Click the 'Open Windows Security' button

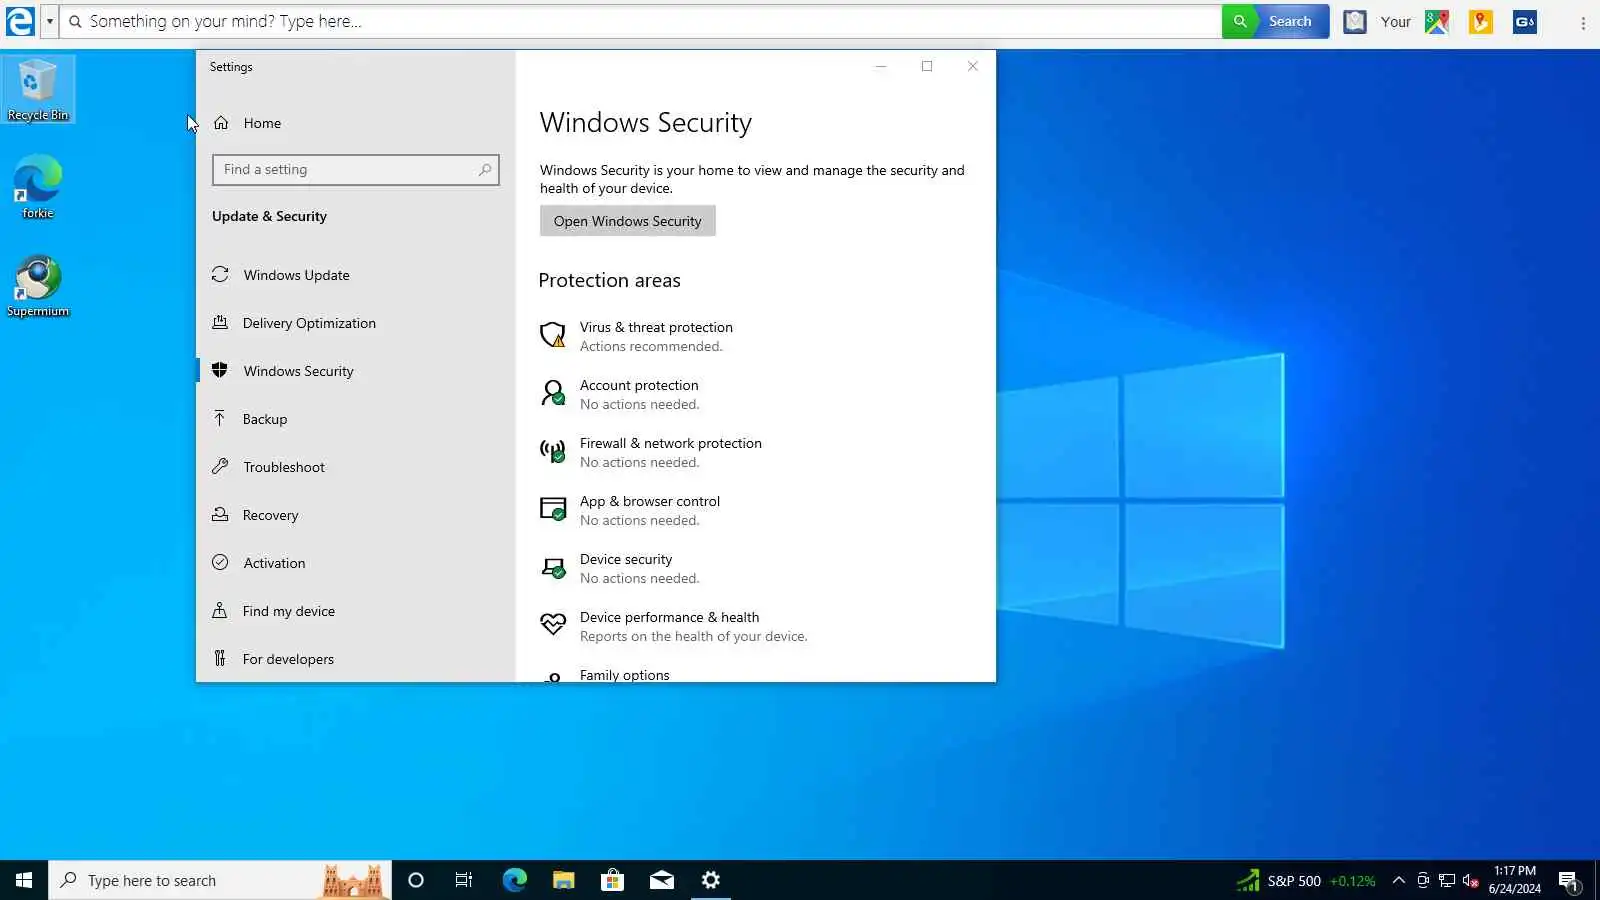628,221
